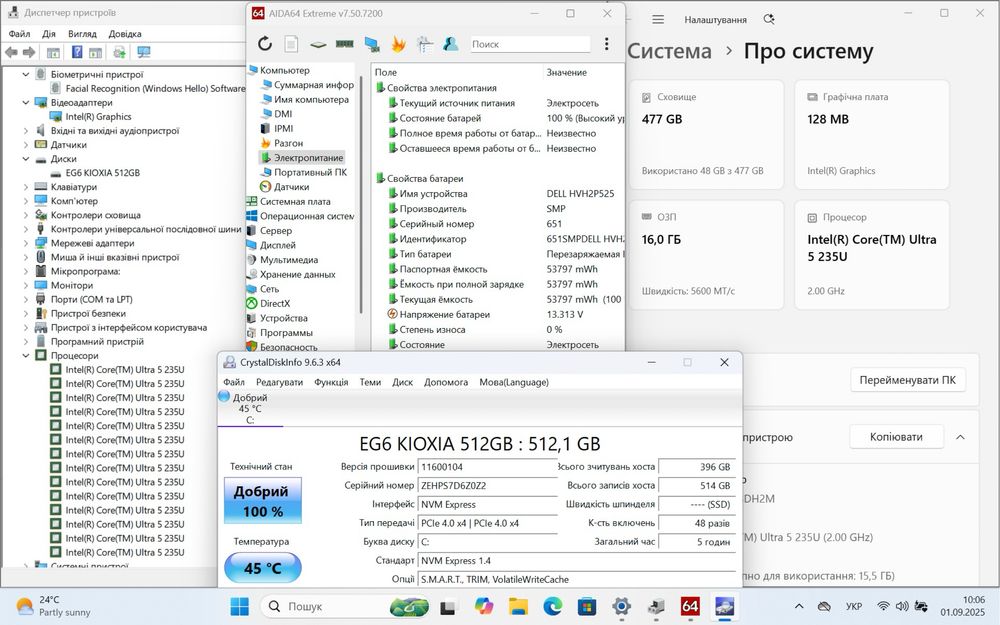Image resolution: width=1000 pixels, height=625 pixels.
Task: Select DirectX in AIDA64 tree
Action: [274, 304]
